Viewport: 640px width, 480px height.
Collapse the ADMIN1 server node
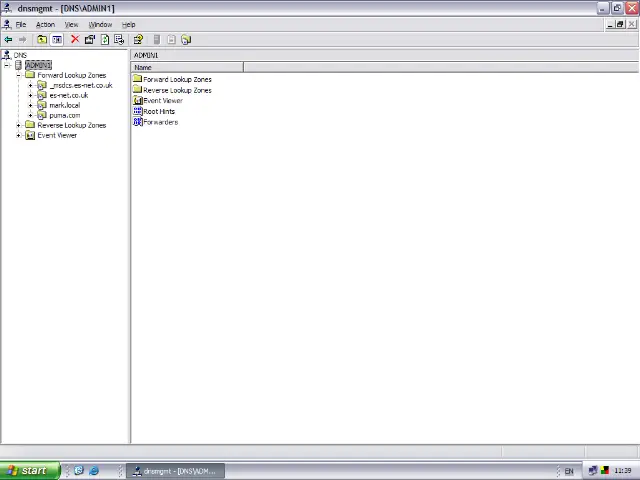tap(7, 65)
